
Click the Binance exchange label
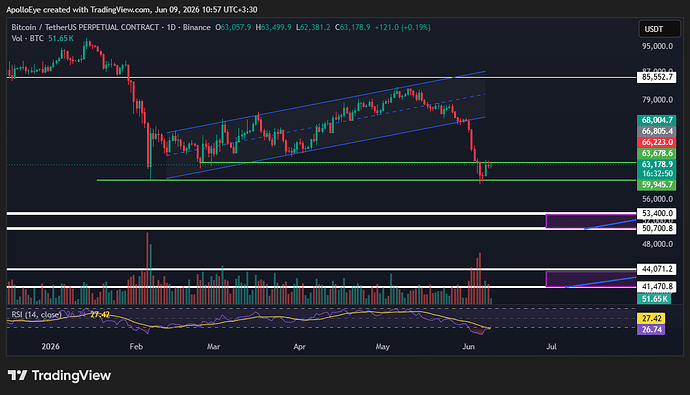point(197,27)
